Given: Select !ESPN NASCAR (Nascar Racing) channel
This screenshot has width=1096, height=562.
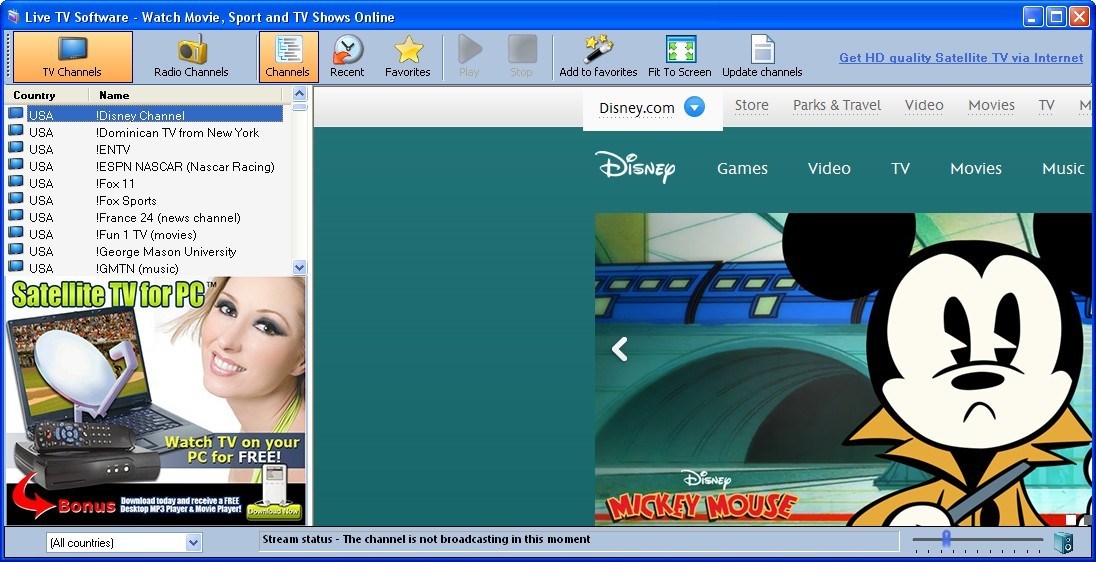Looking at the screenshot, I should pos(145,166).
